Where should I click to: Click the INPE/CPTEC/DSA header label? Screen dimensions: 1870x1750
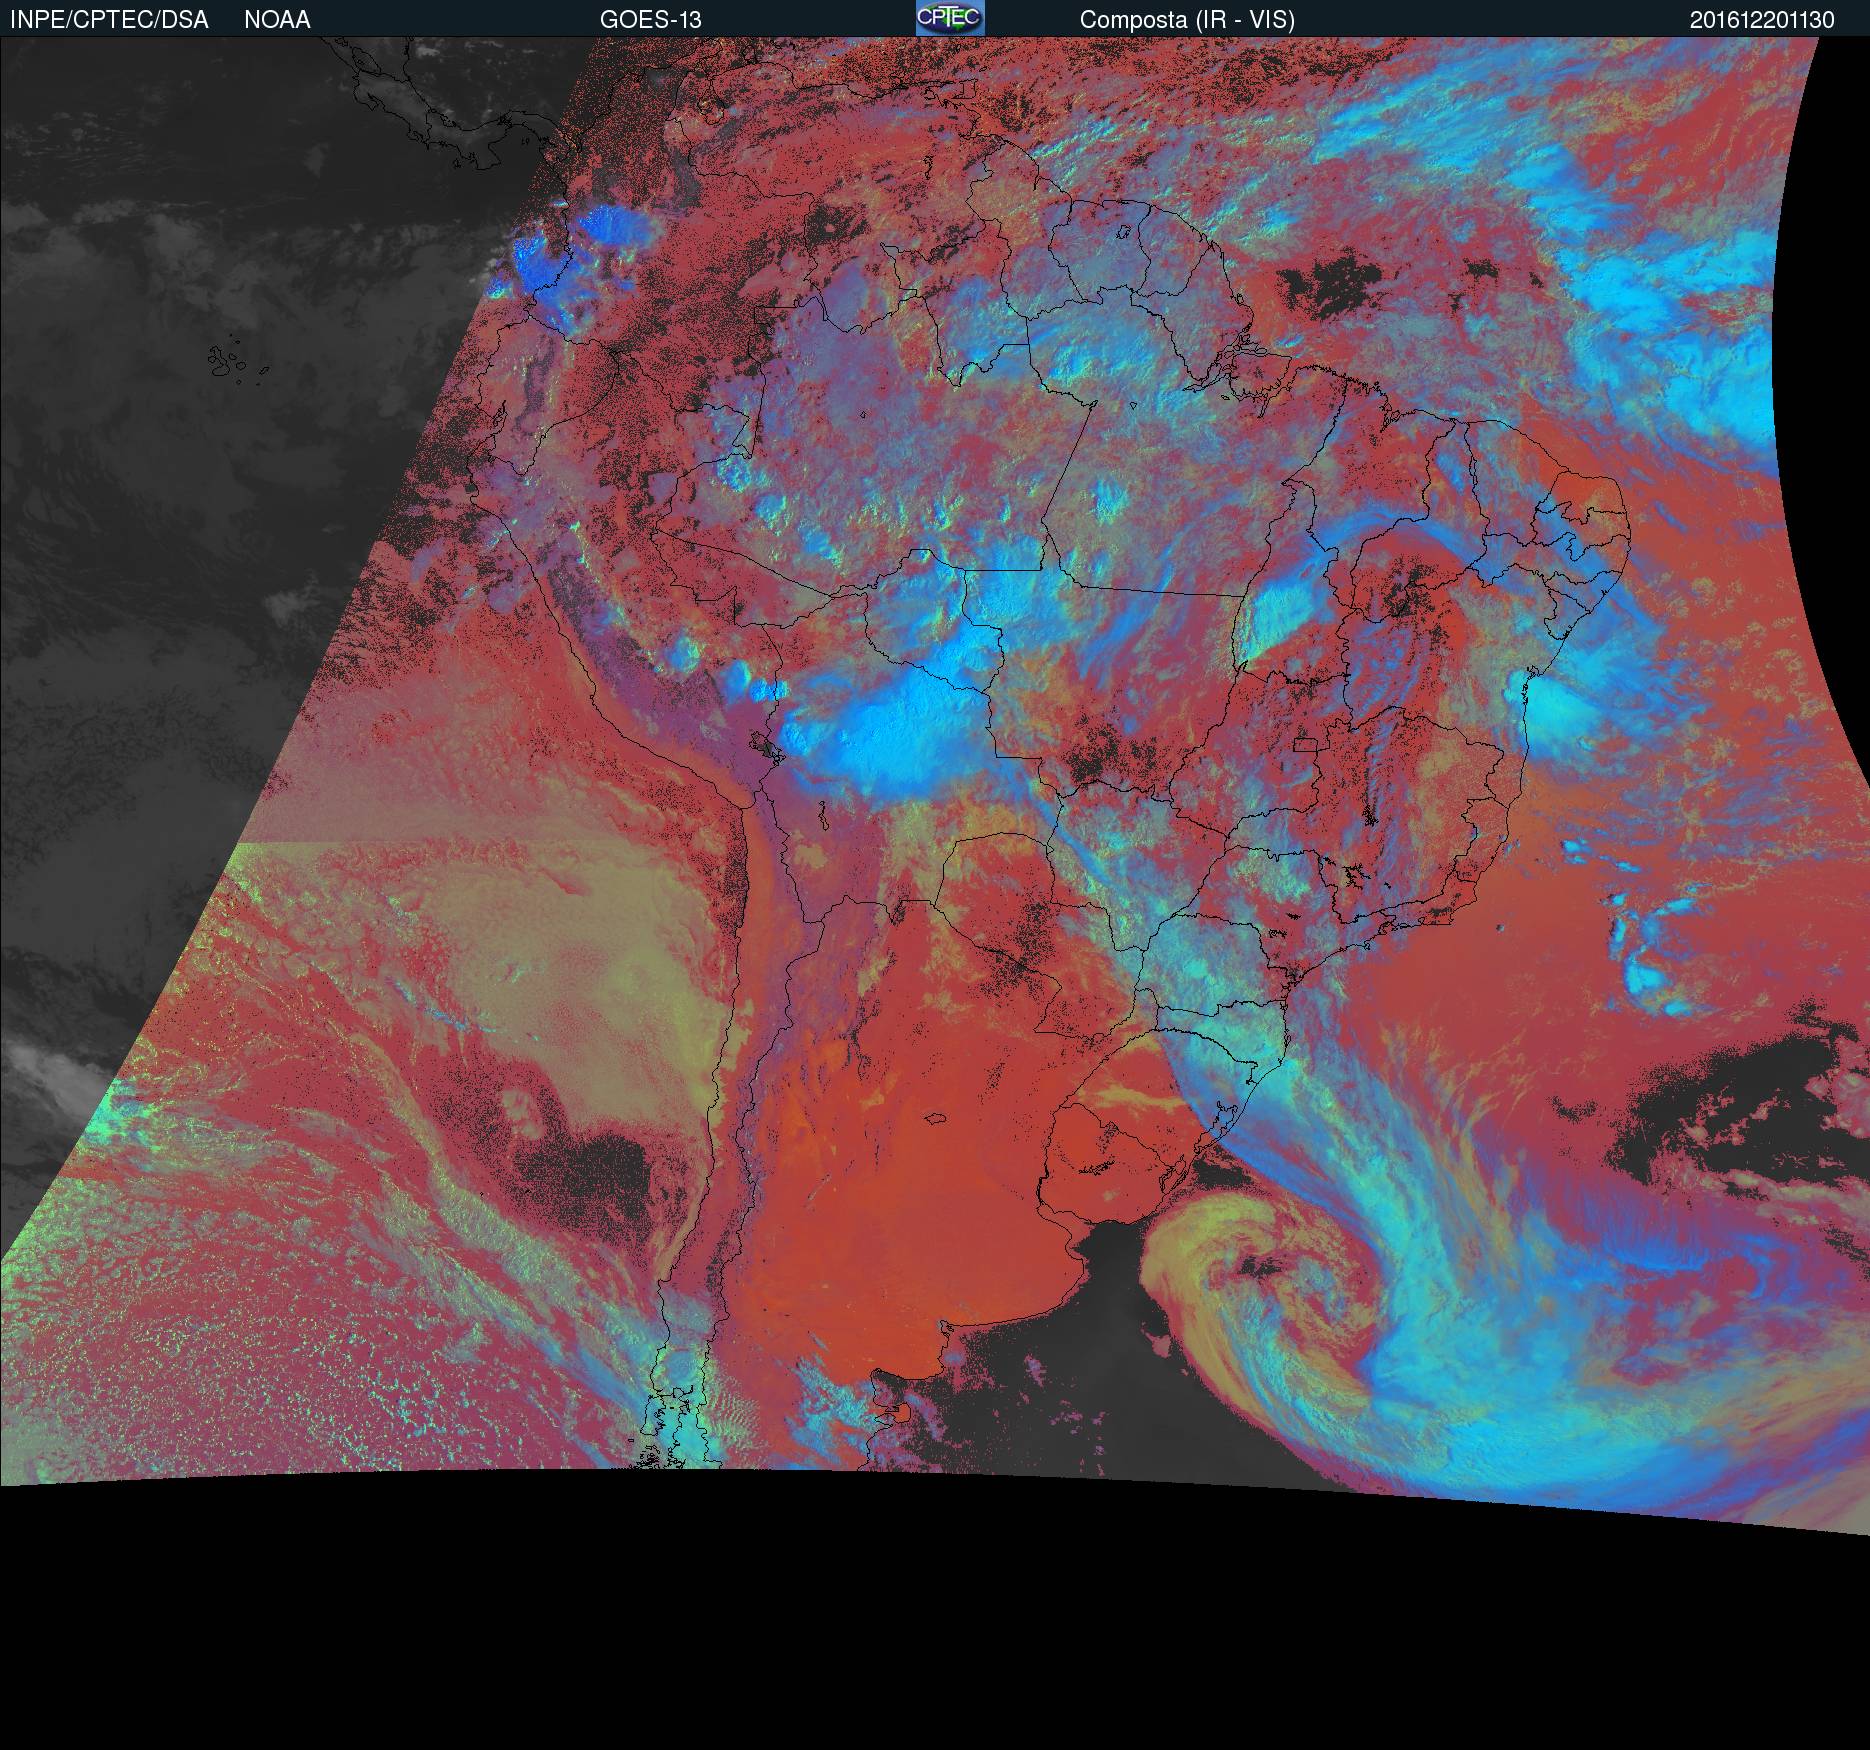click(109, 20)
